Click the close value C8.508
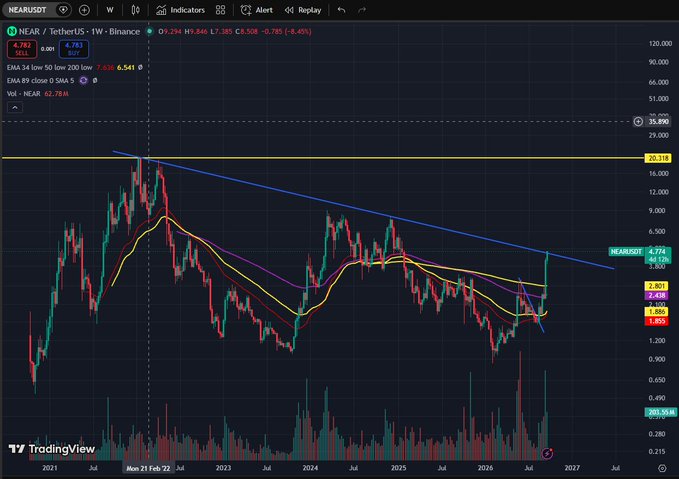 pos(246,32)
